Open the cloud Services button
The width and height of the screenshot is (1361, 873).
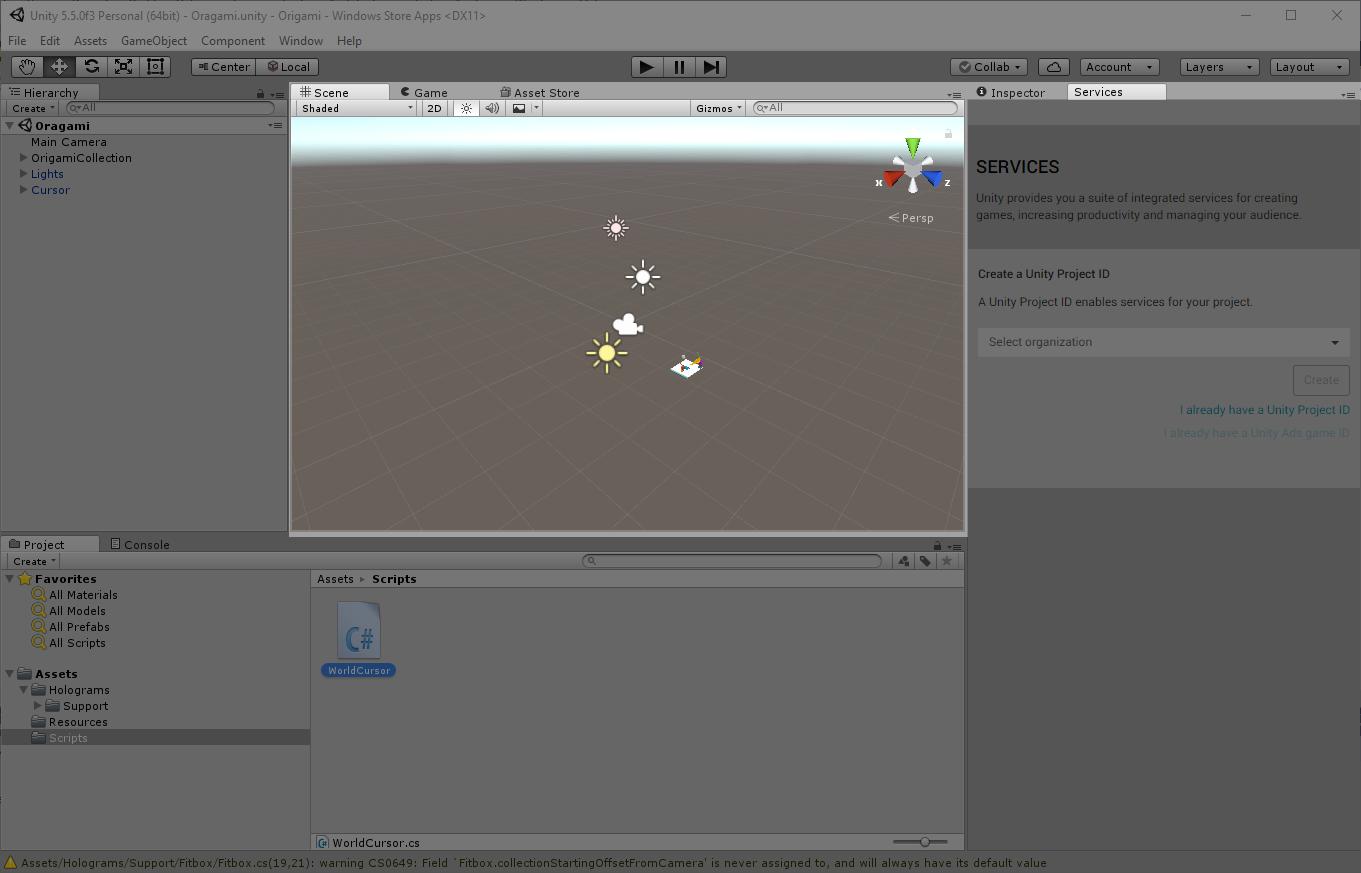[x=1054, y=67]
